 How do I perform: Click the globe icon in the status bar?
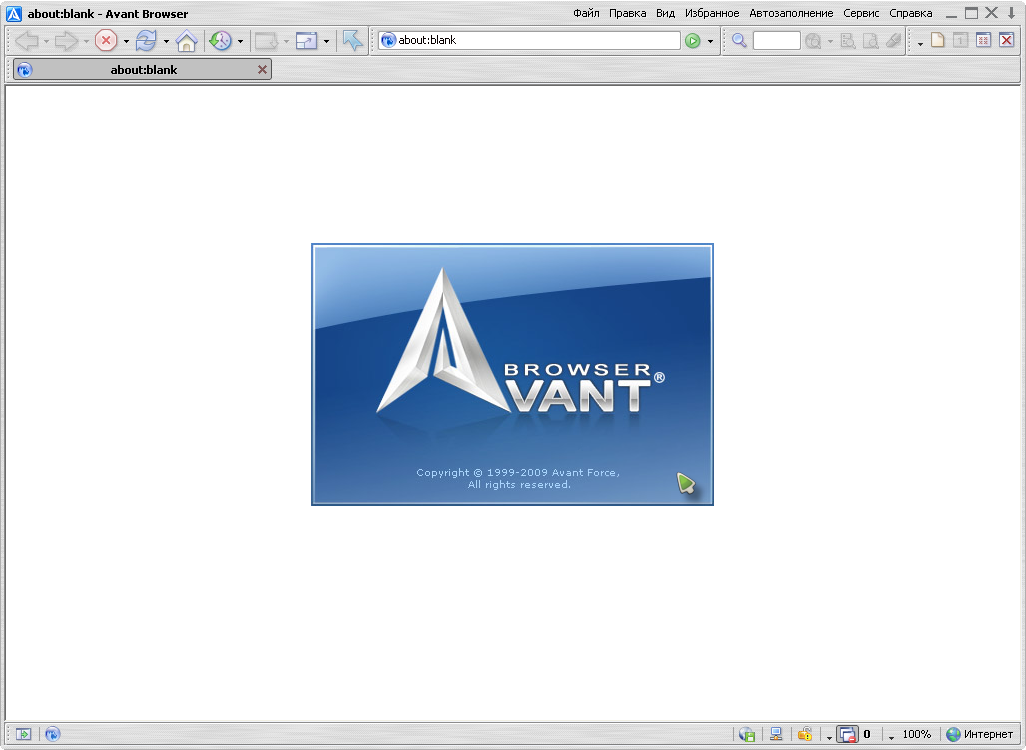pos(53,734)
